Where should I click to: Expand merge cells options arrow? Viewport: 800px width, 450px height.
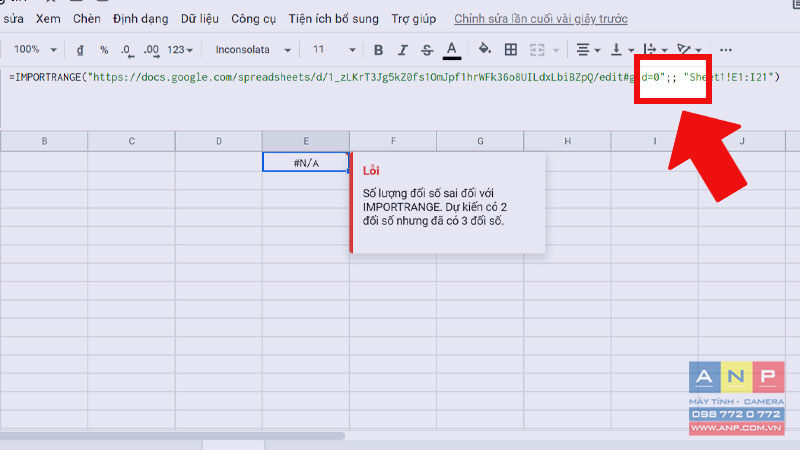(556, 50)
